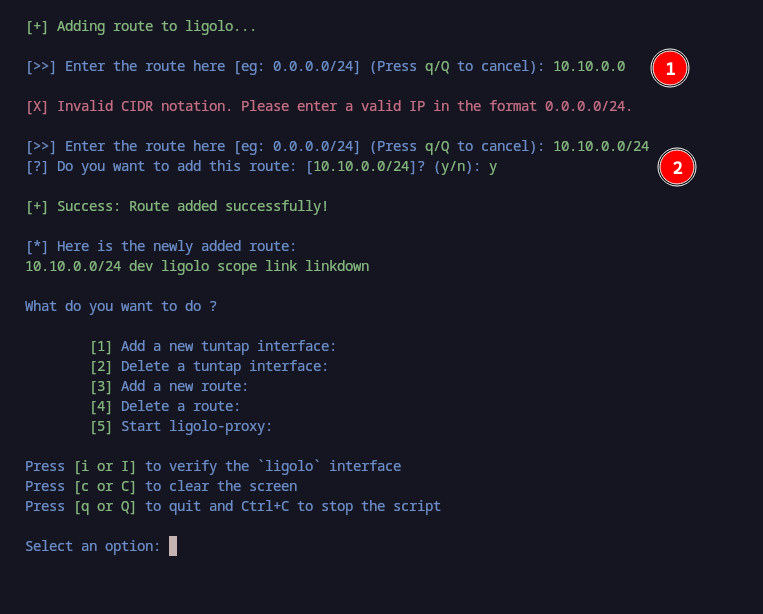763x614 pixels.
Task: Click the entered route 10.10.0.0/24 text
Action: 601,146
